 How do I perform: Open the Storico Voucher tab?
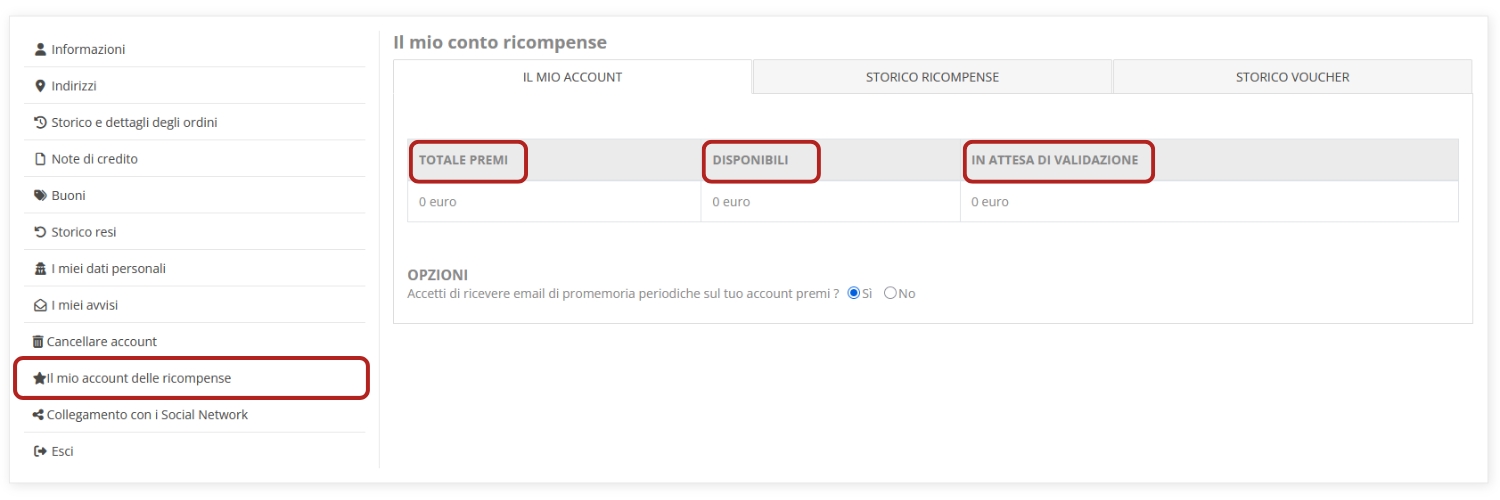coord(1292,77)
